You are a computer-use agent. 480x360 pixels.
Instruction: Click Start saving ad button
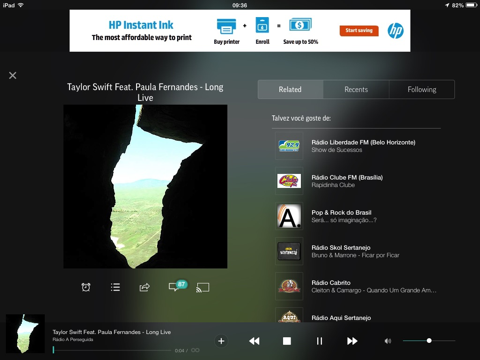(359, 30)
